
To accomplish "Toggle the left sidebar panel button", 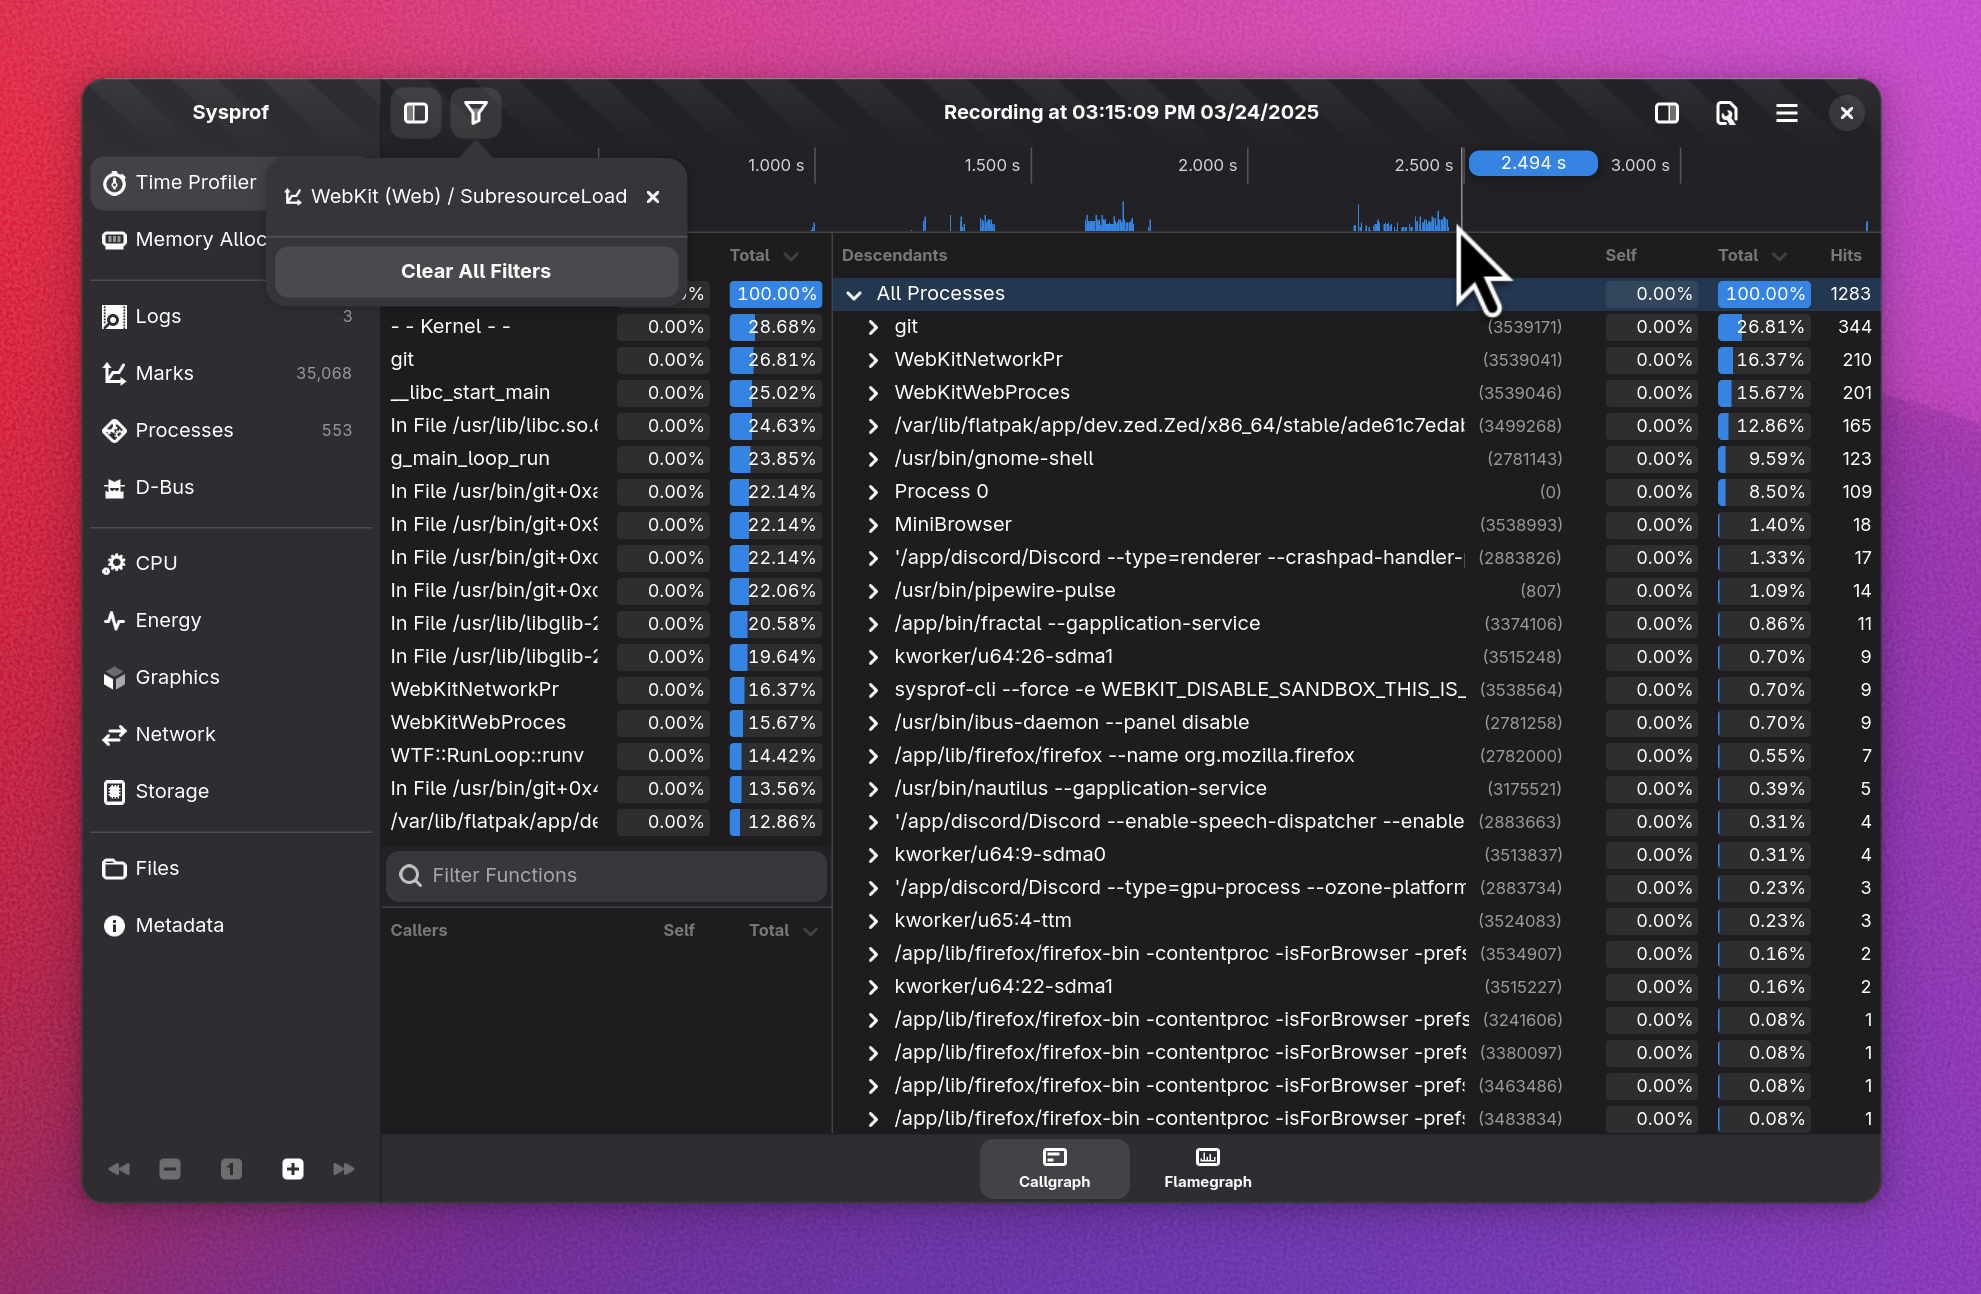I will point(416,113).
